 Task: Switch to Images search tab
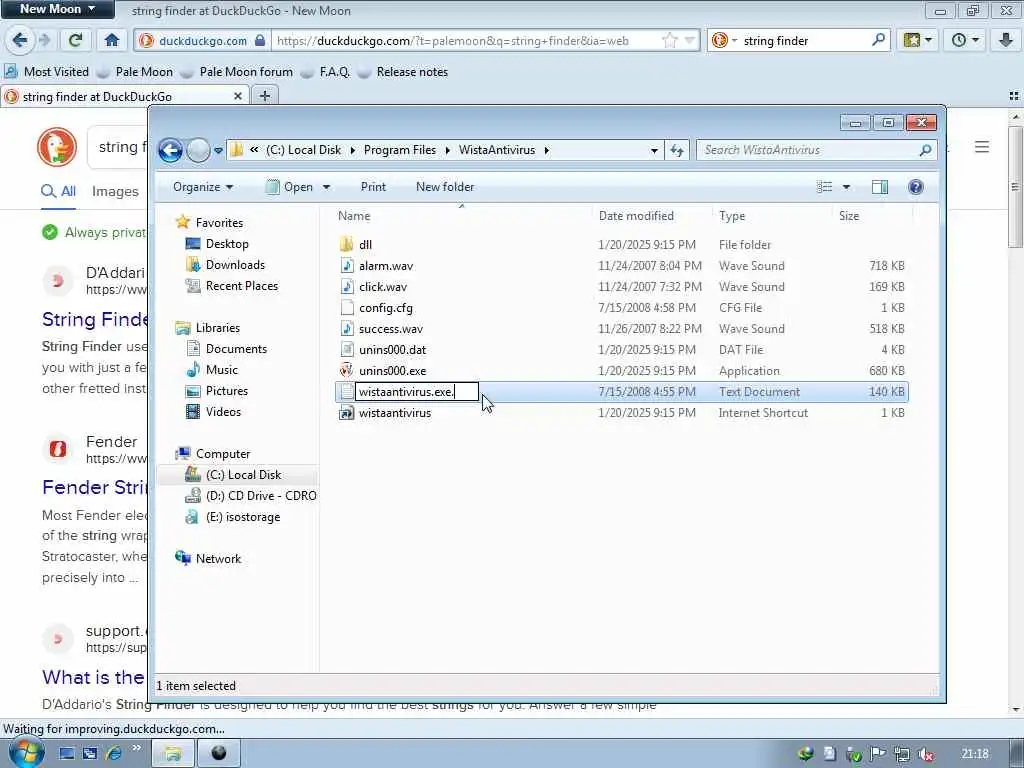(115, 191)
